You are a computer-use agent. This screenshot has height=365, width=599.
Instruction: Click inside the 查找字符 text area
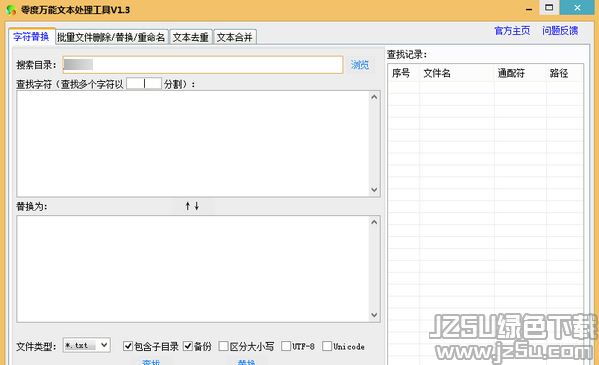coord(193,144)
